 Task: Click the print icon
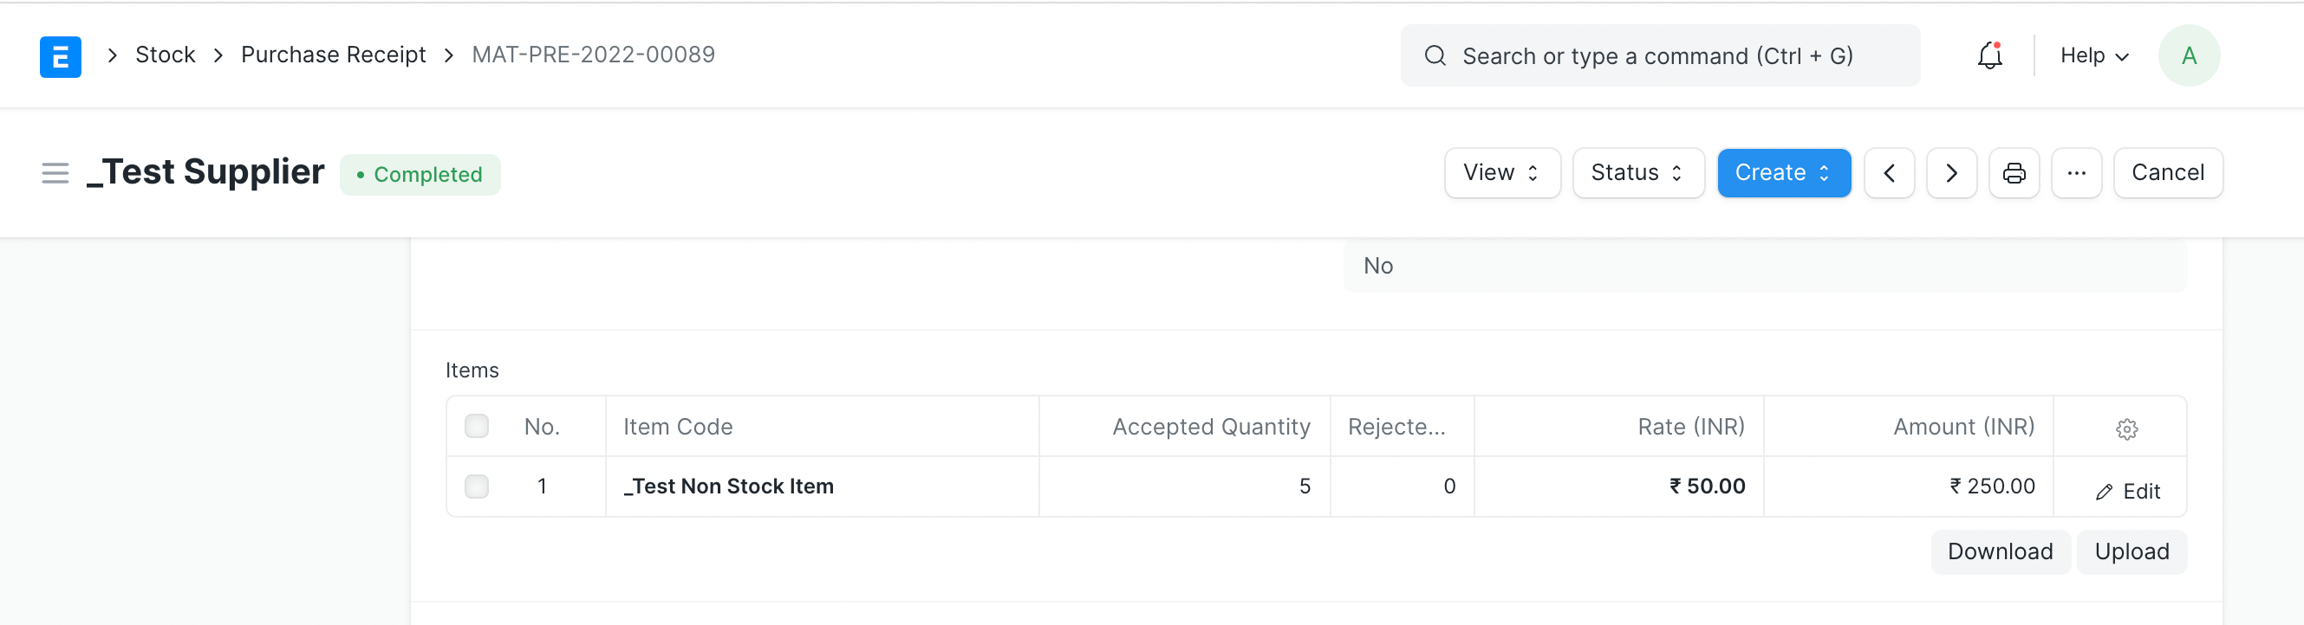point(2014,173)
